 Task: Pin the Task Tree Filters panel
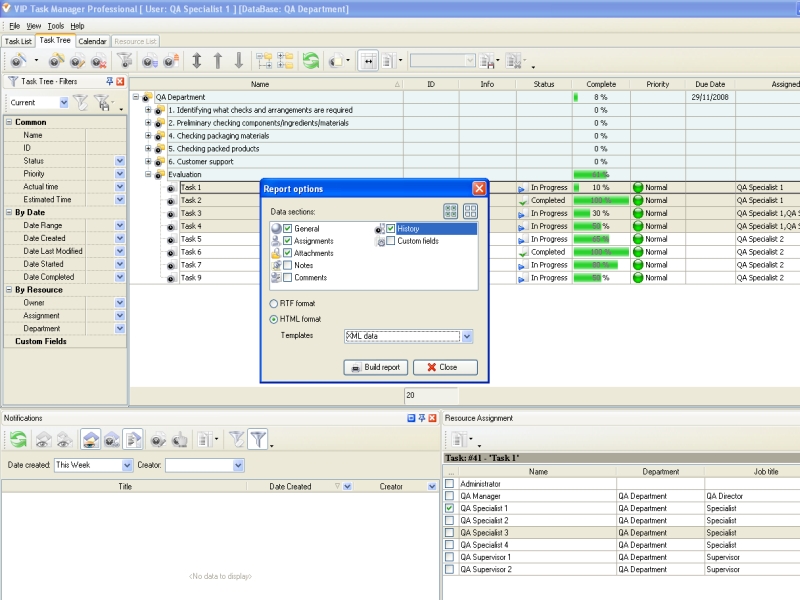[109, 81]
